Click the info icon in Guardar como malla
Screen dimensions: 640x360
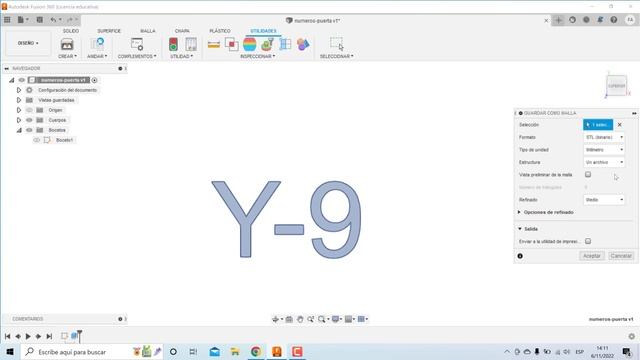point(520,256)
